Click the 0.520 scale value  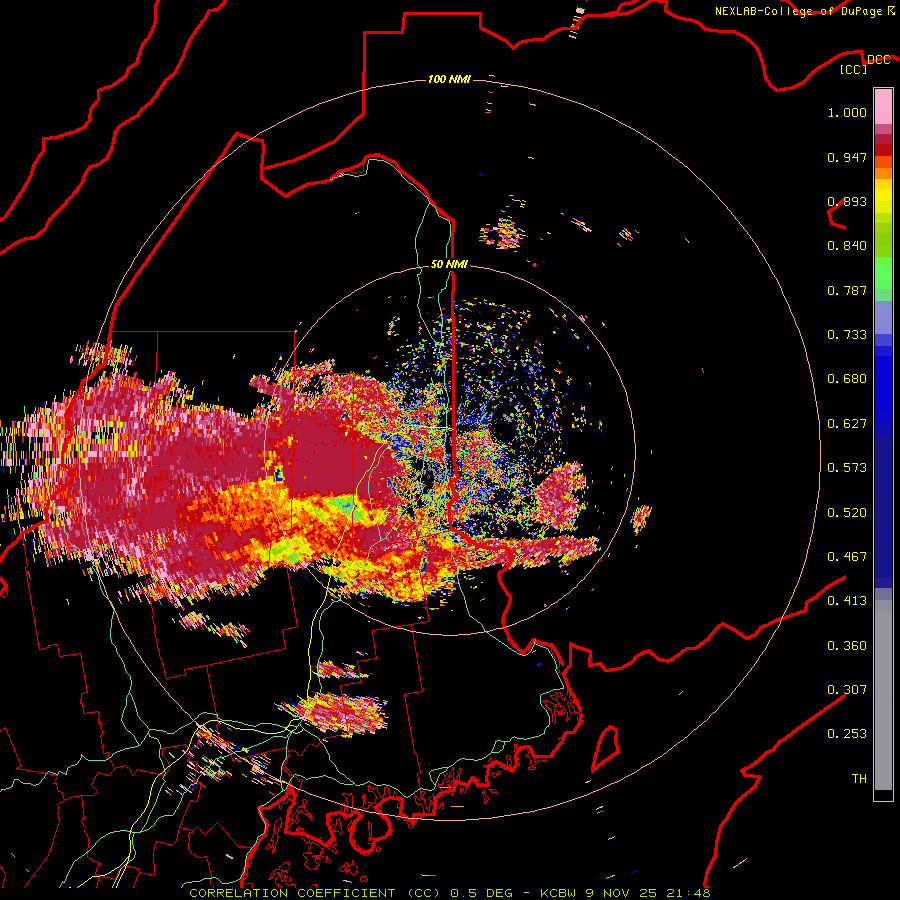point(847,513)
